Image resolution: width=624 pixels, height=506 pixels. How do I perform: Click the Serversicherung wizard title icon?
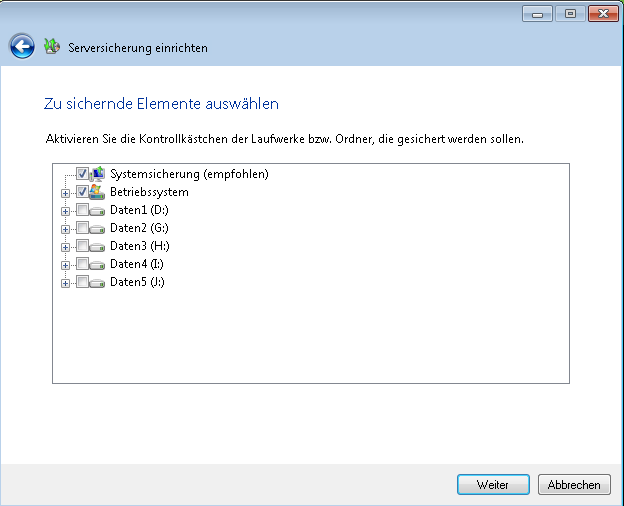(52, 47)
